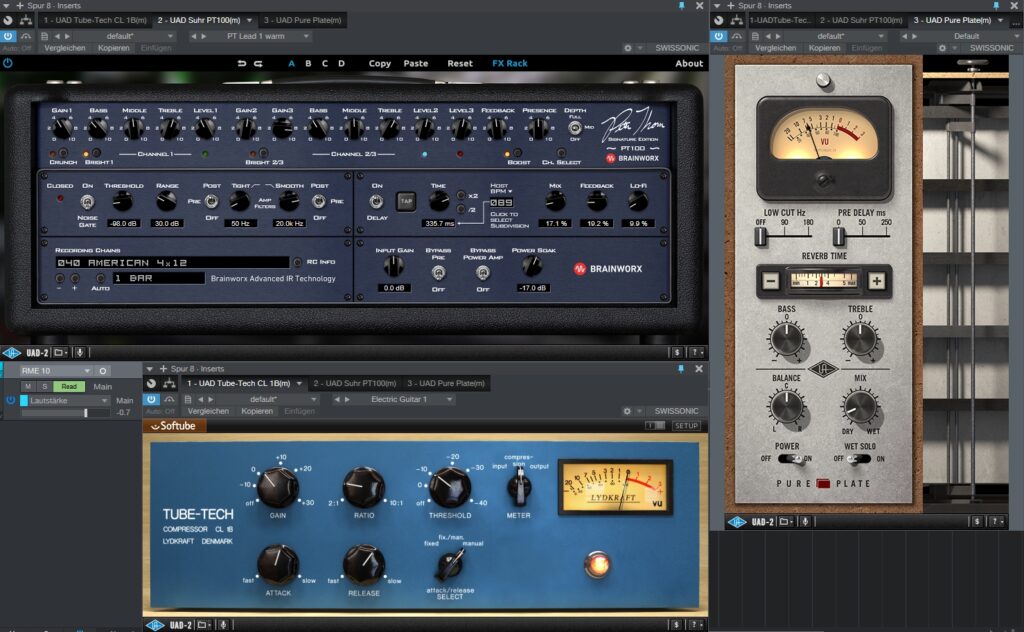The width and height of the screenshot is (1024, 632).
Task: Click track volume fader showing -0.7
Action: click(86, 413)
